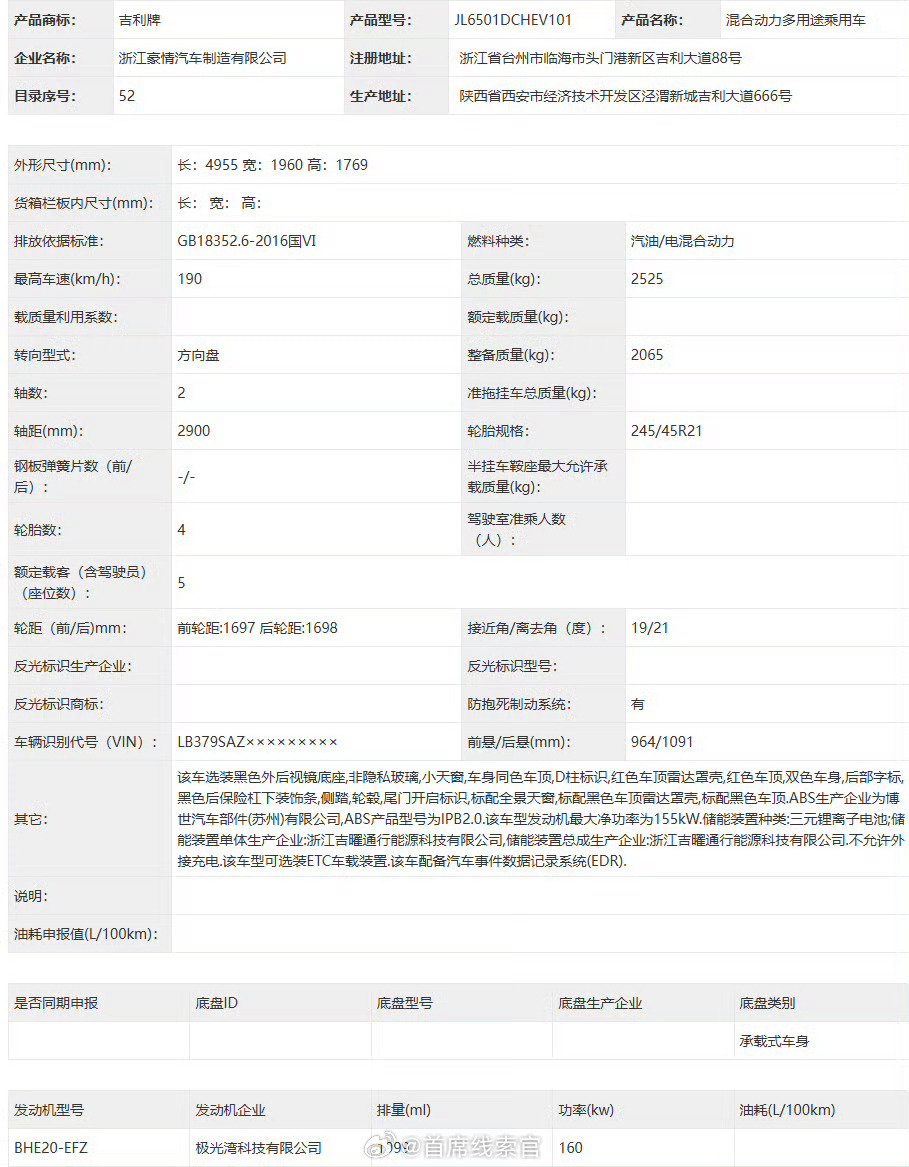The height and width of the screenshot is (1167, 909).
Task: Select the 防抱死制动系统 label
Action: click(519, 704)
